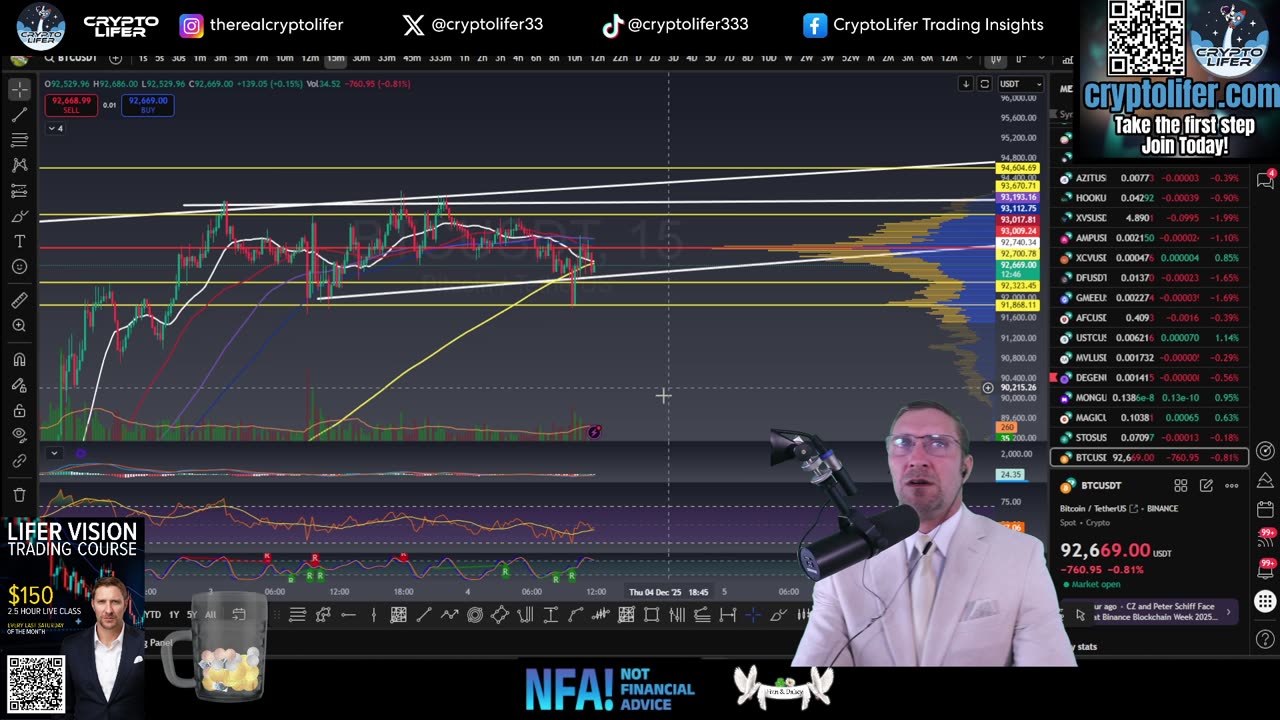Select AZITUS row in the watchlist

click(x=1149, y=178)
